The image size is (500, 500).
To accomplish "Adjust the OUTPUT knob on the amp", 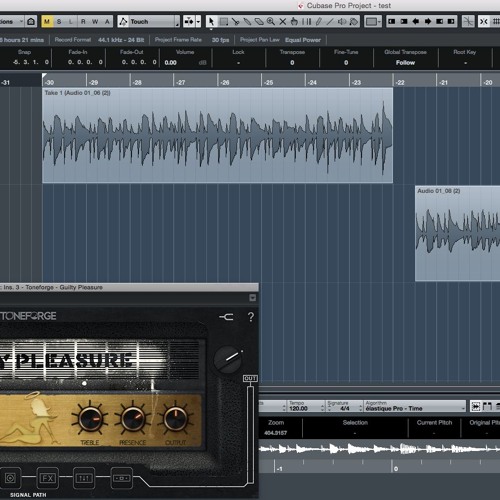I will click(x=176, y=419).
